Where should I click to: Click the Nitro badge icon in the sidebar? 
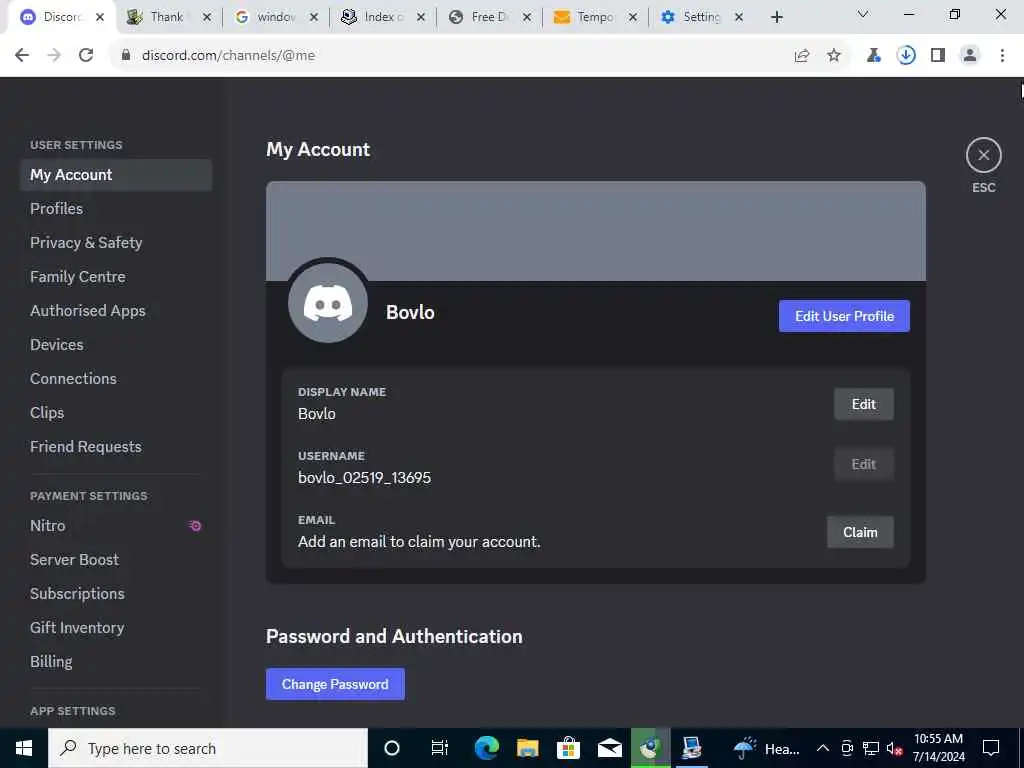coord(195,526)
